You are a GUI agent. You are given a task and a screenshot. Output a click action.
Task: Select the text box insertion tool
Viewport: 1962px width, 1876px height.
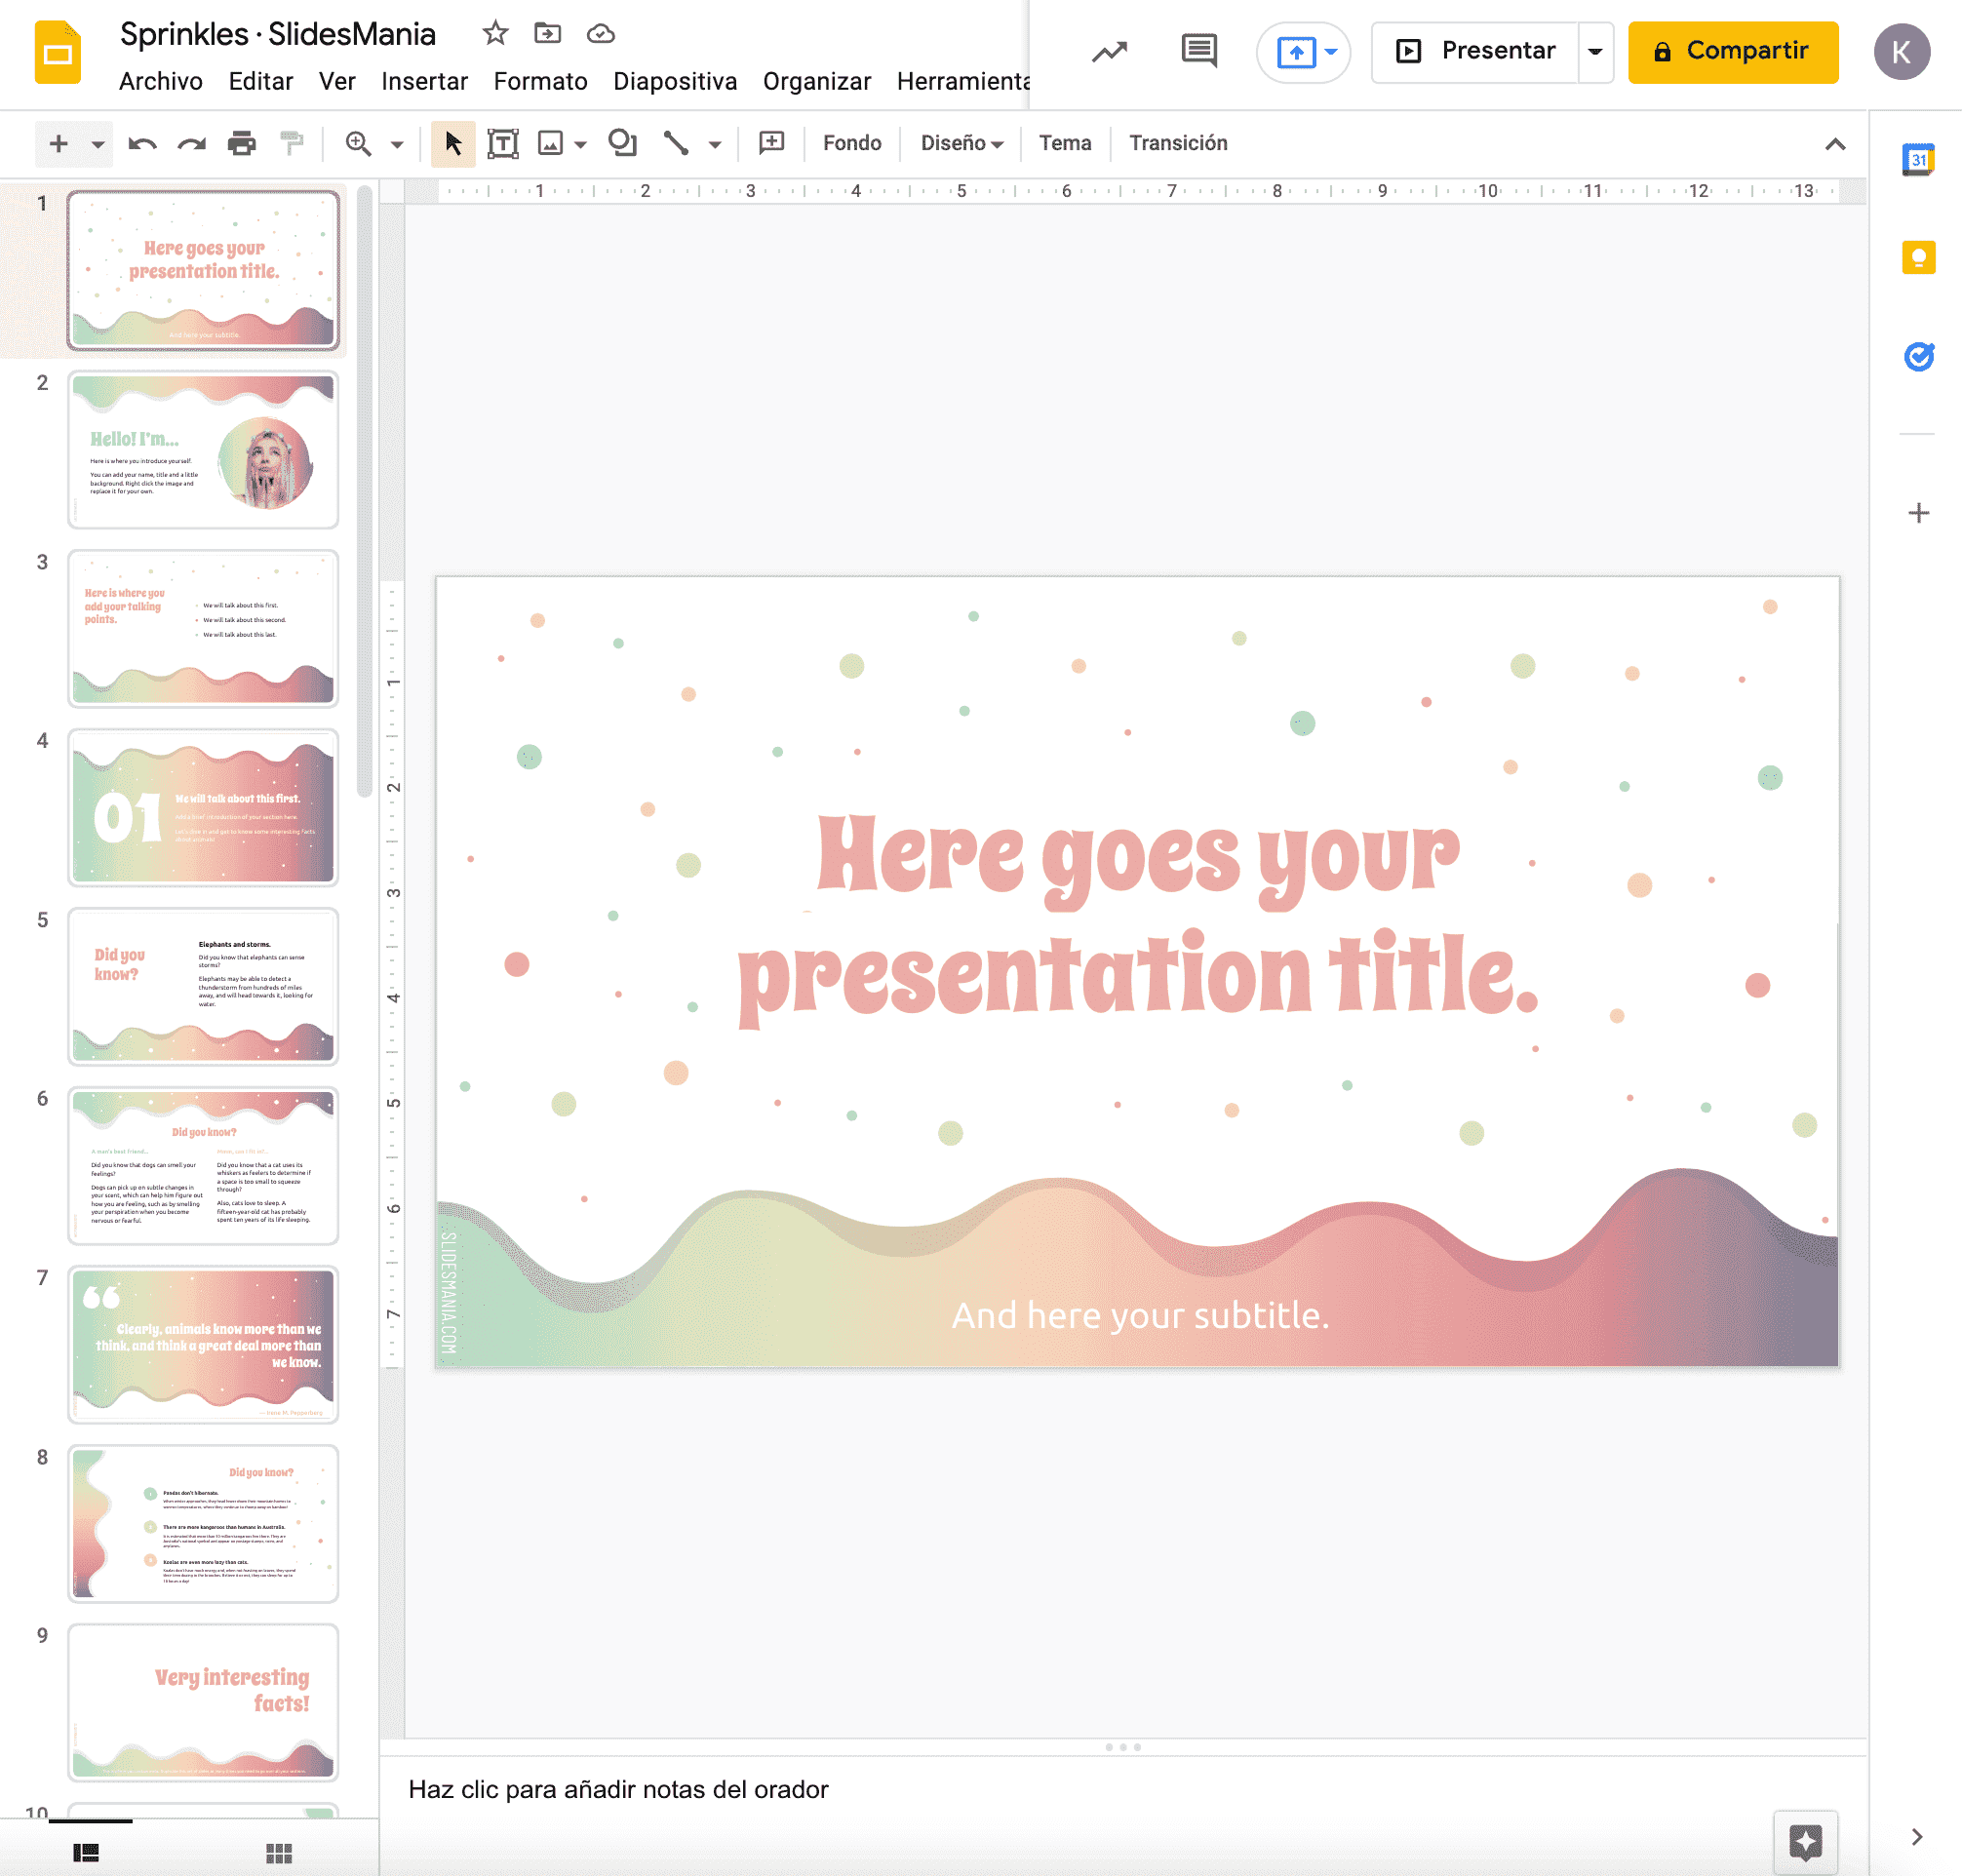502,143
